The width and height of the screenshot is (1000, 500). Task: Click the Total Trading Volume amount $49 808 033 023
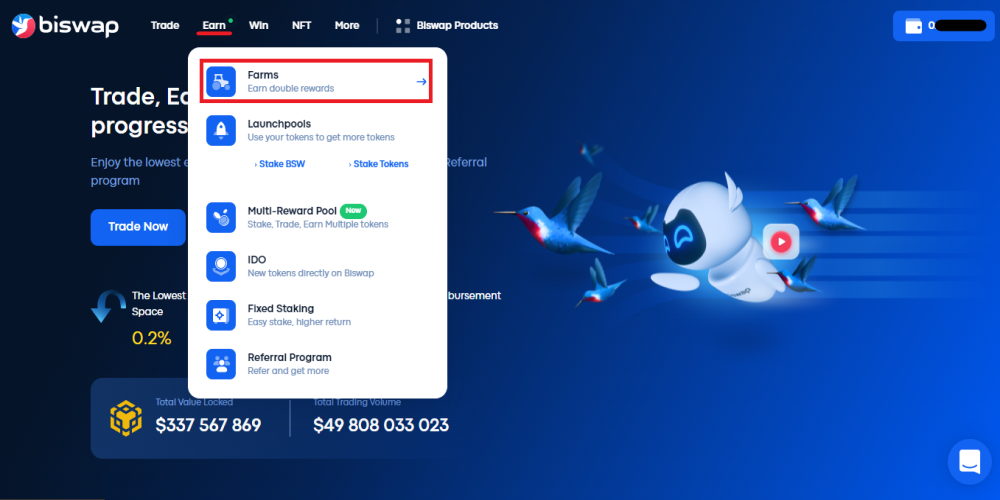[381, 425]
